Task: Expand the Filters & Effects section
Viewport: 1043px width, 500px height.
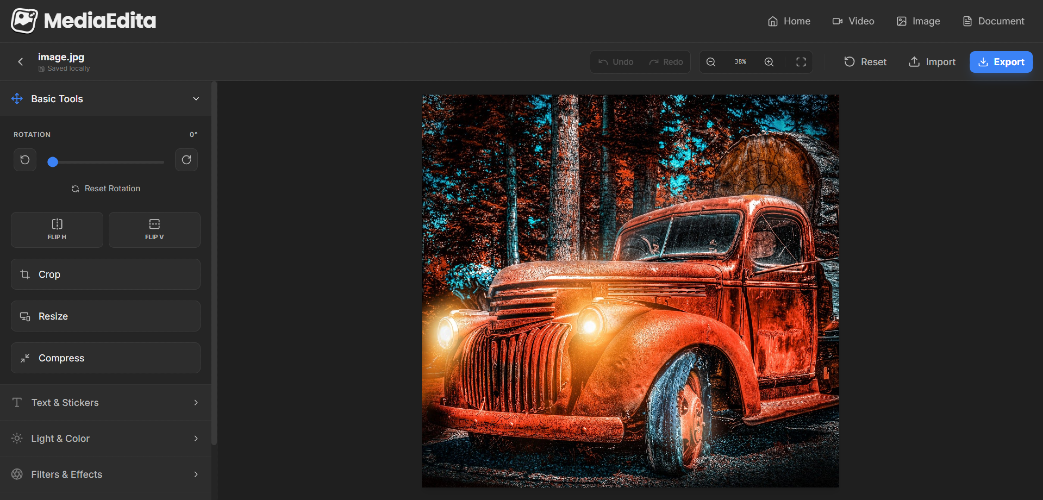Action: point(105,474)
